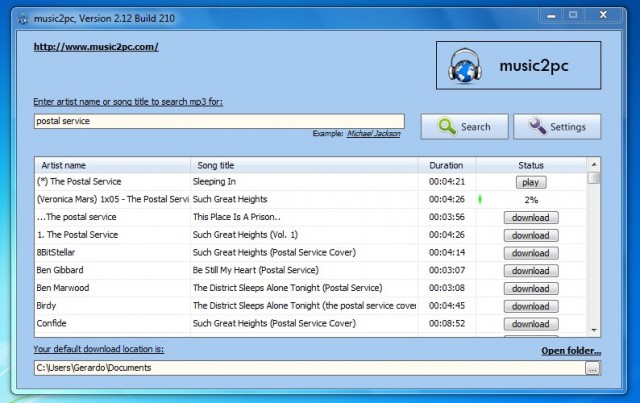
Task: Click the music2pc title bar app icon
Action: [x=24, y=19]
